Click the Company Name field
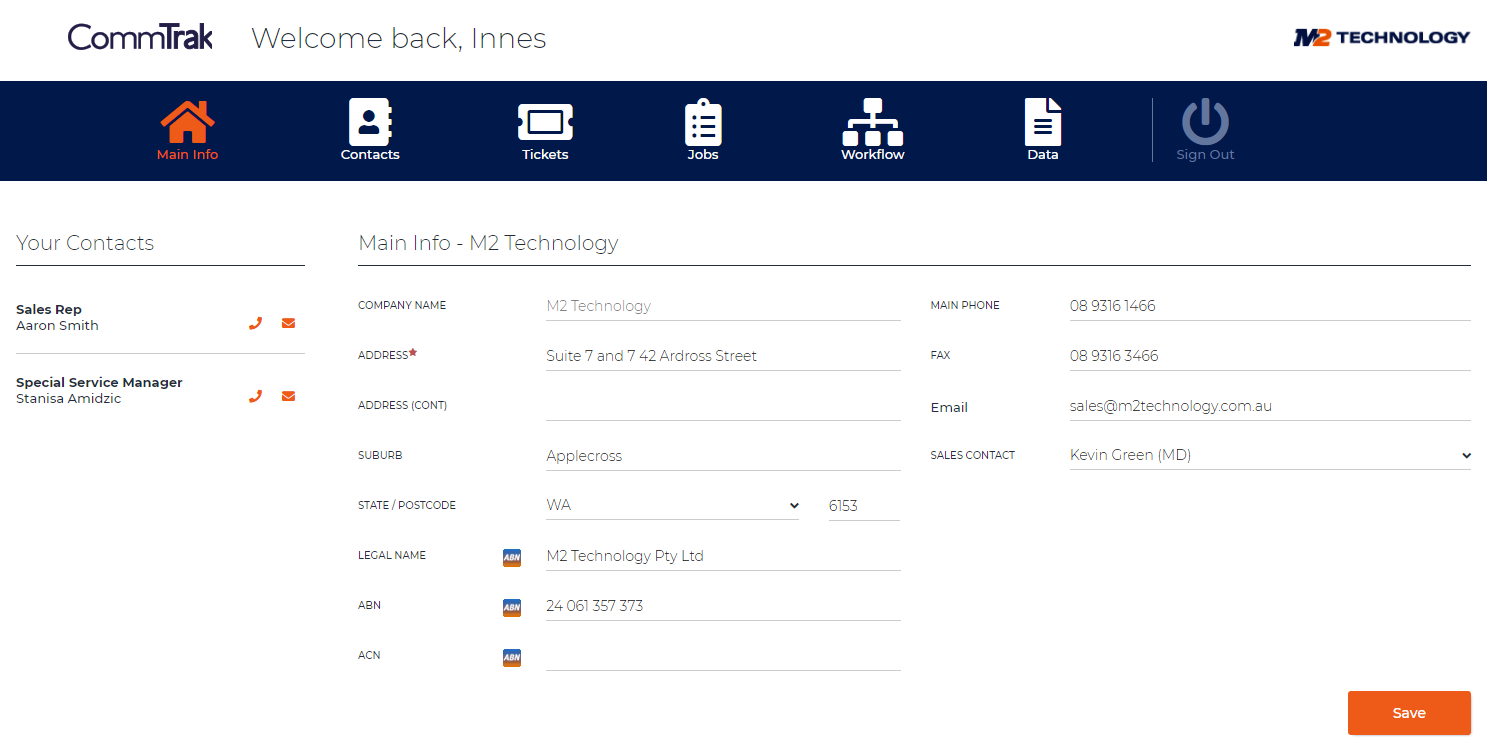 click(x=723, y=306)
